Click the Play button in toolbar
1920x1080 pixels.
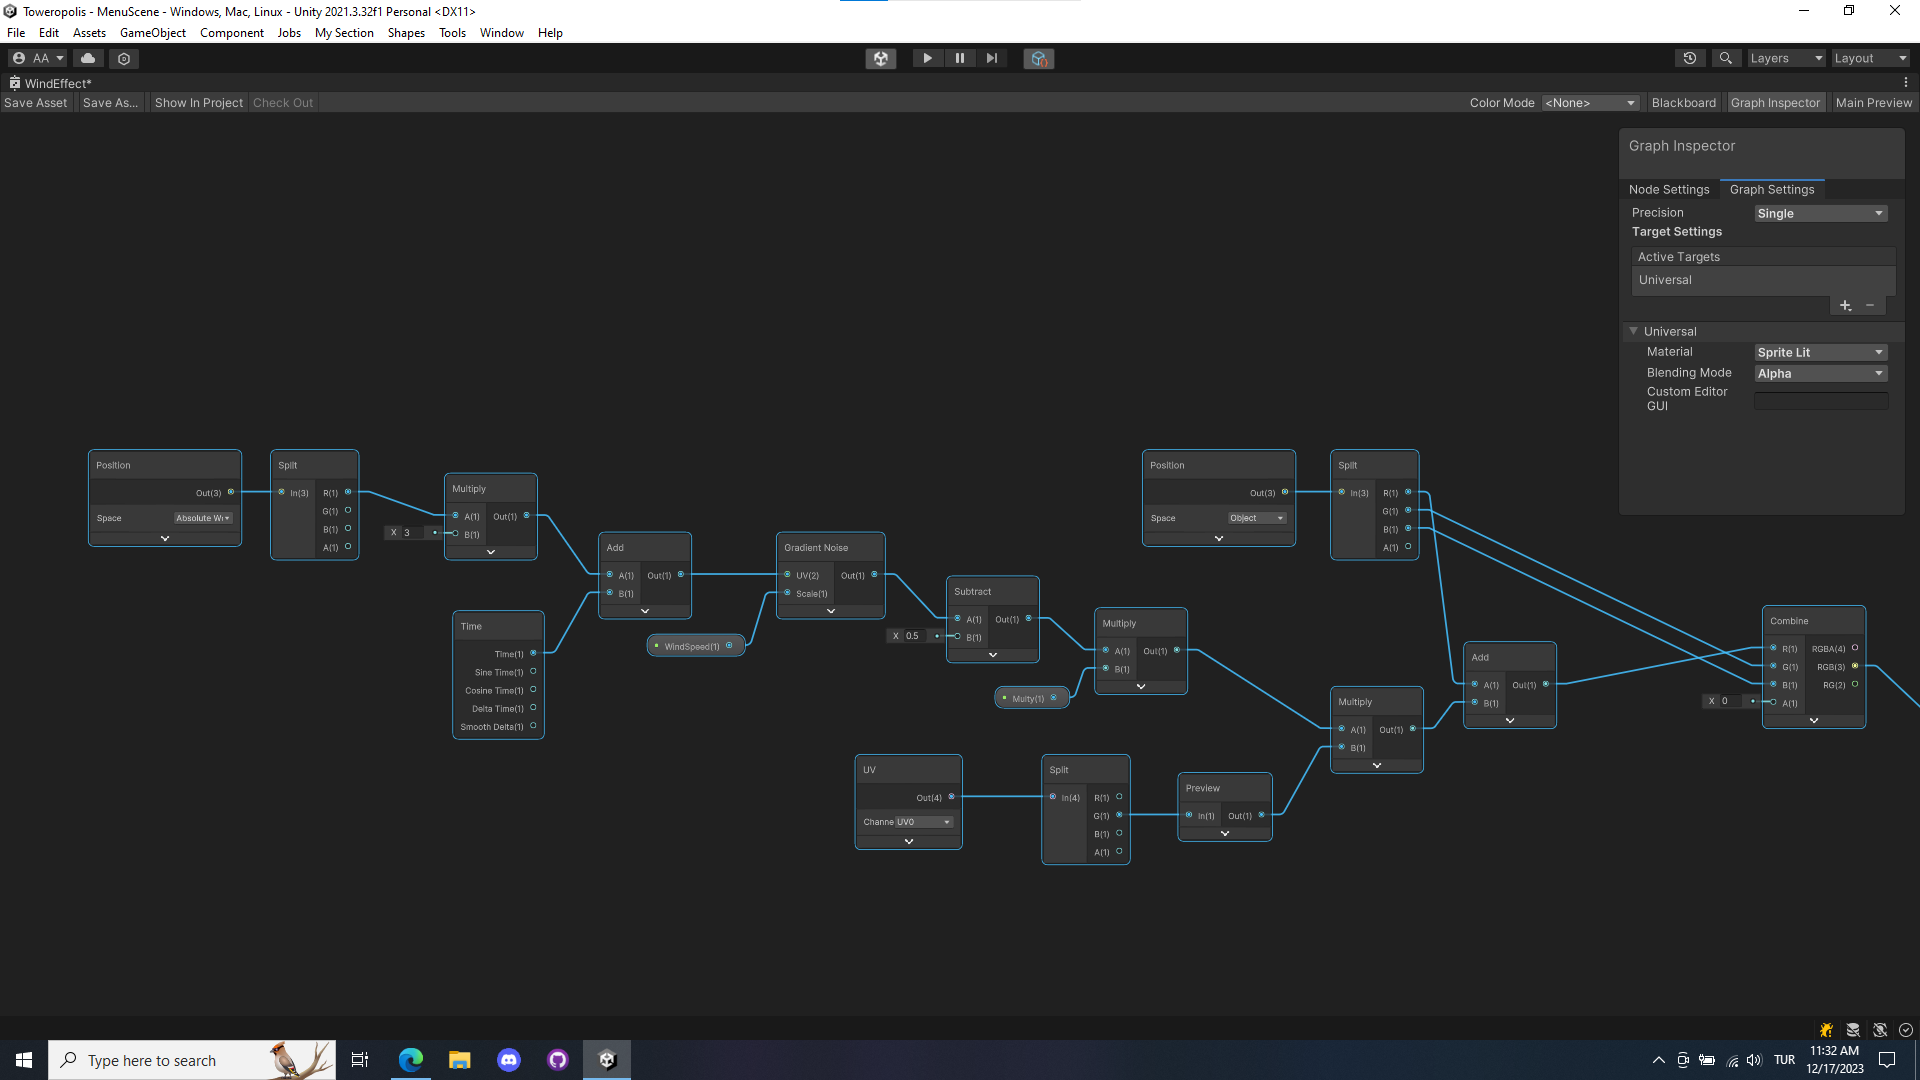pyautogui.click(x=927, y=58)
